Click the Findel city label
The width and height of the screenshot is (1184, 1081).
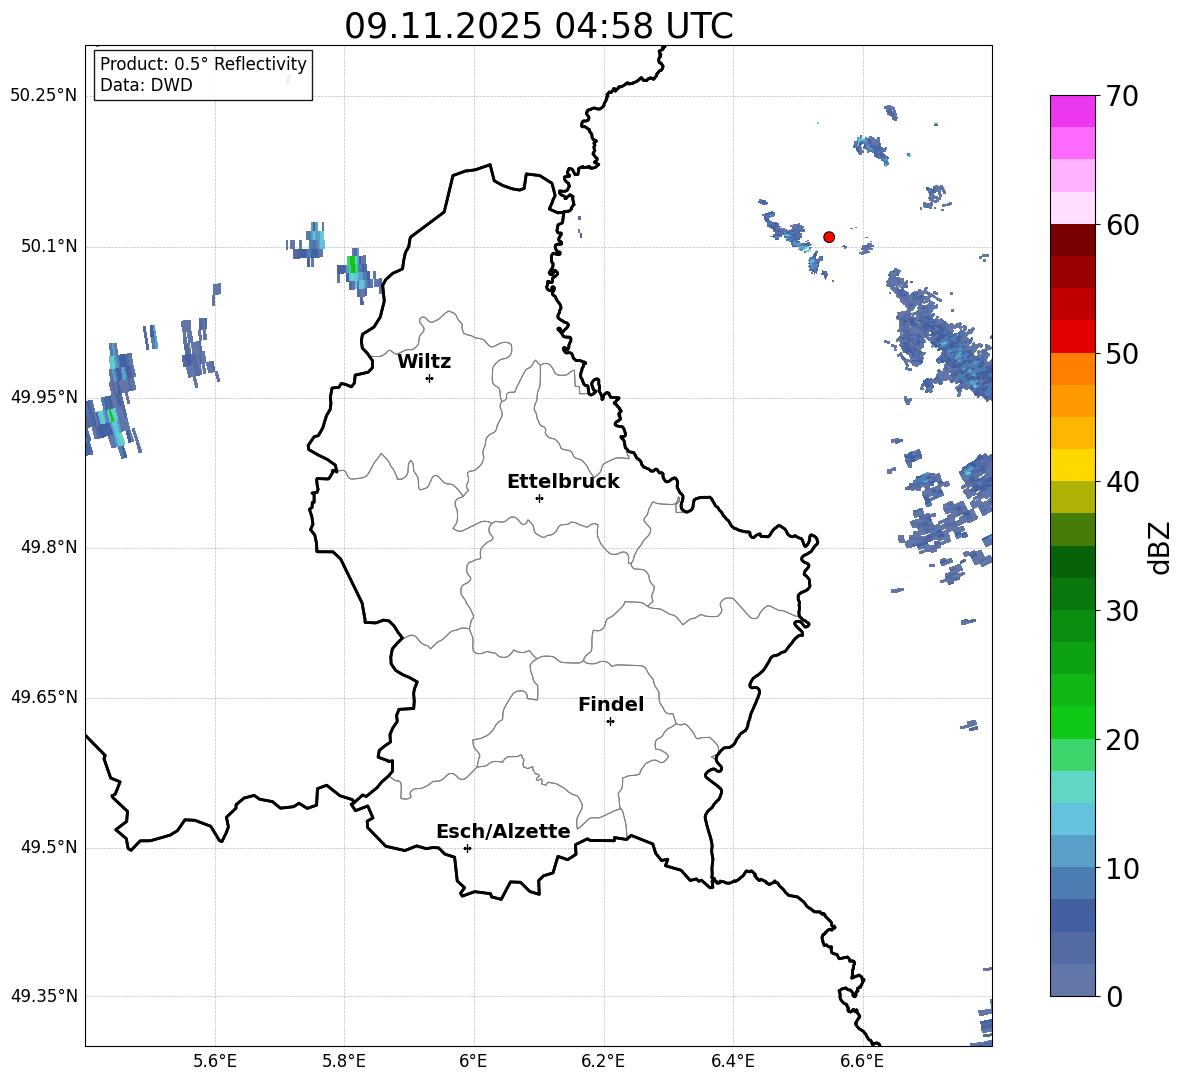click(611, 704)
